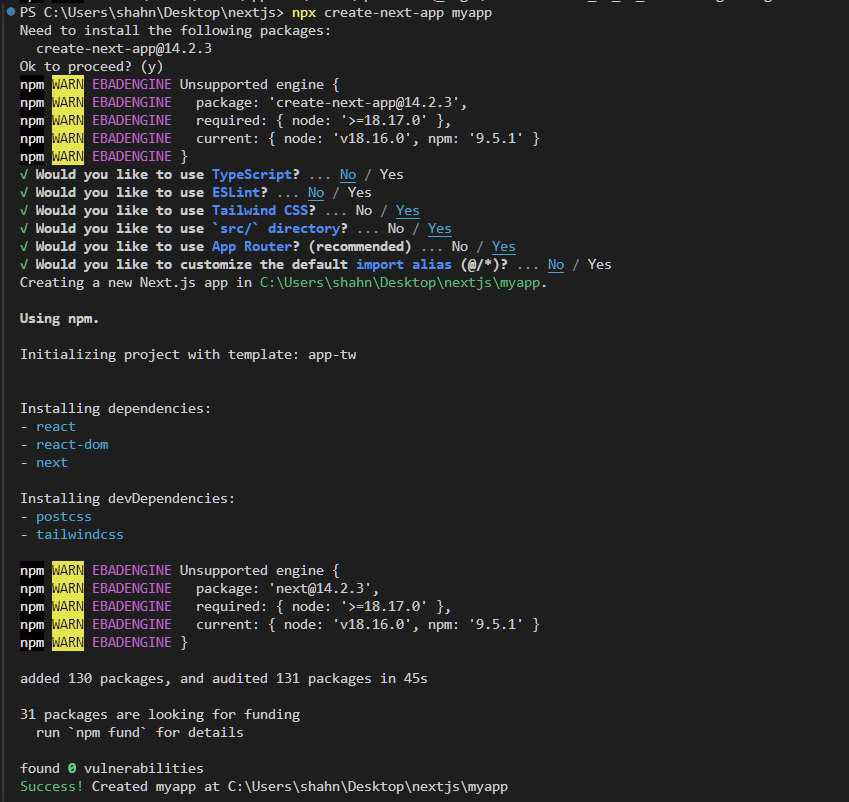Click the project path link ending in myapp.

coord(400,283)
